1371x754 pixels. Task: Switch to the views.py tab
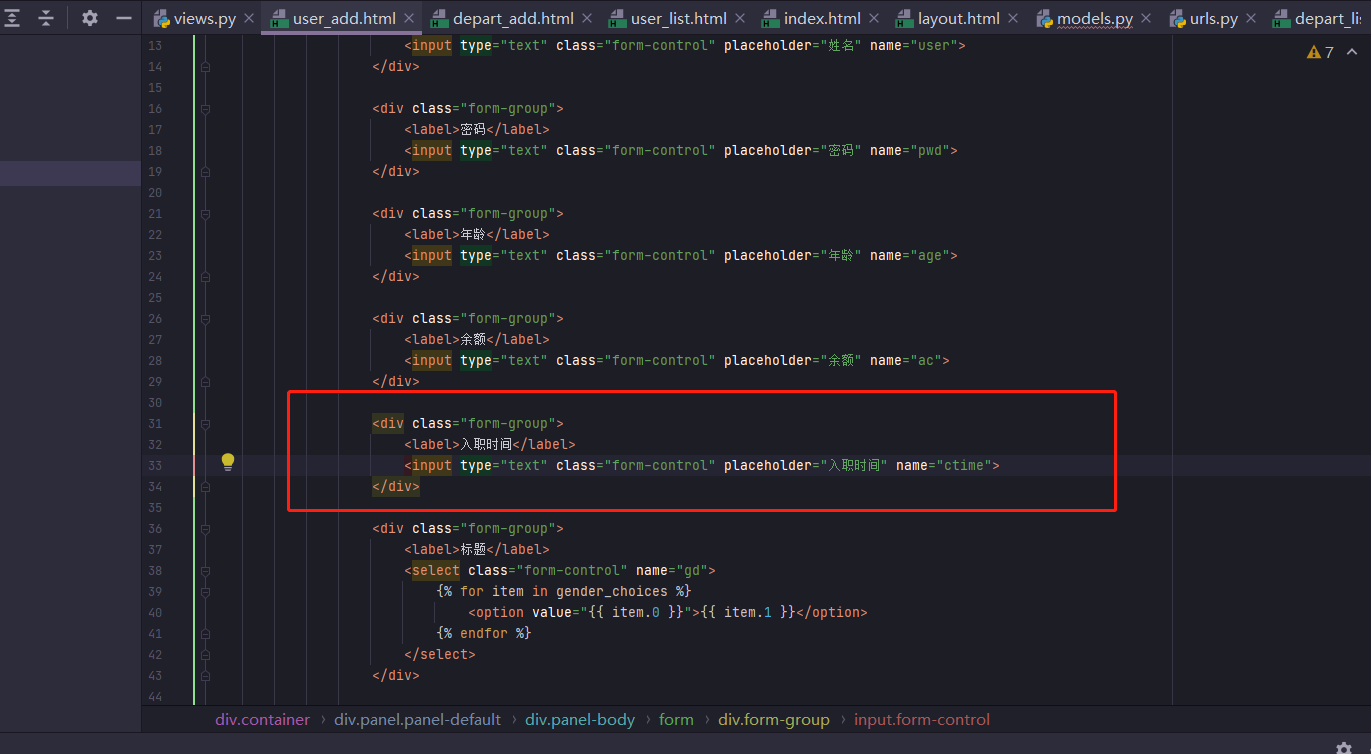[205, 18]
